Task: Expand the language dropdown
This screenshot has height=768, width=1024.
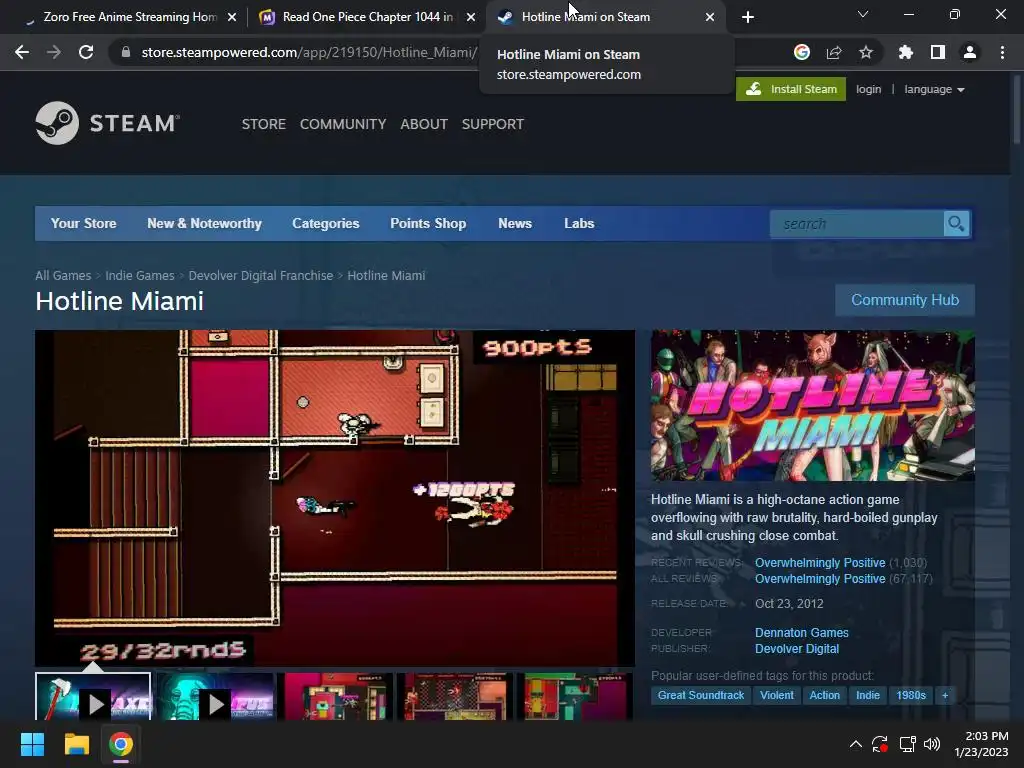Action: [934, 89]
